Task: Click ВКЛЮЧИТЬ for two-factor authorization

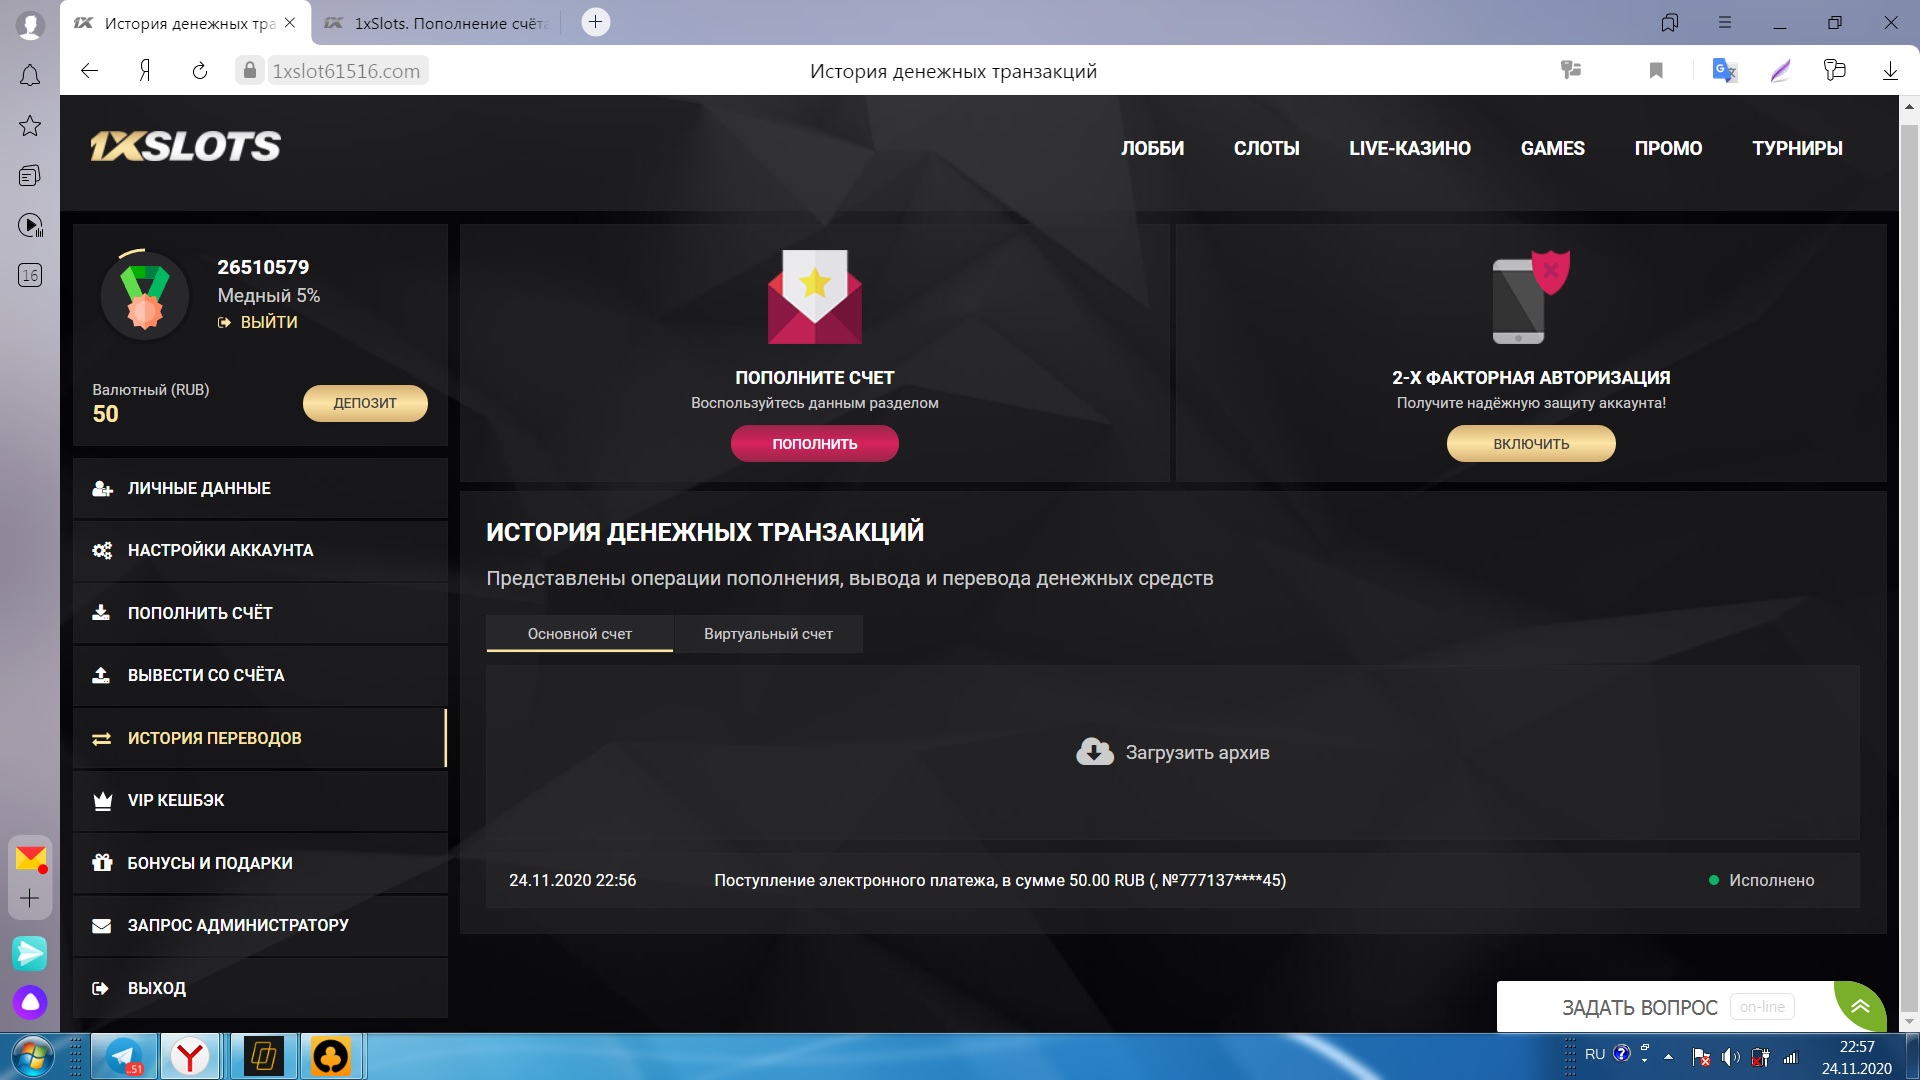Action: click(x=1530, y=444)
